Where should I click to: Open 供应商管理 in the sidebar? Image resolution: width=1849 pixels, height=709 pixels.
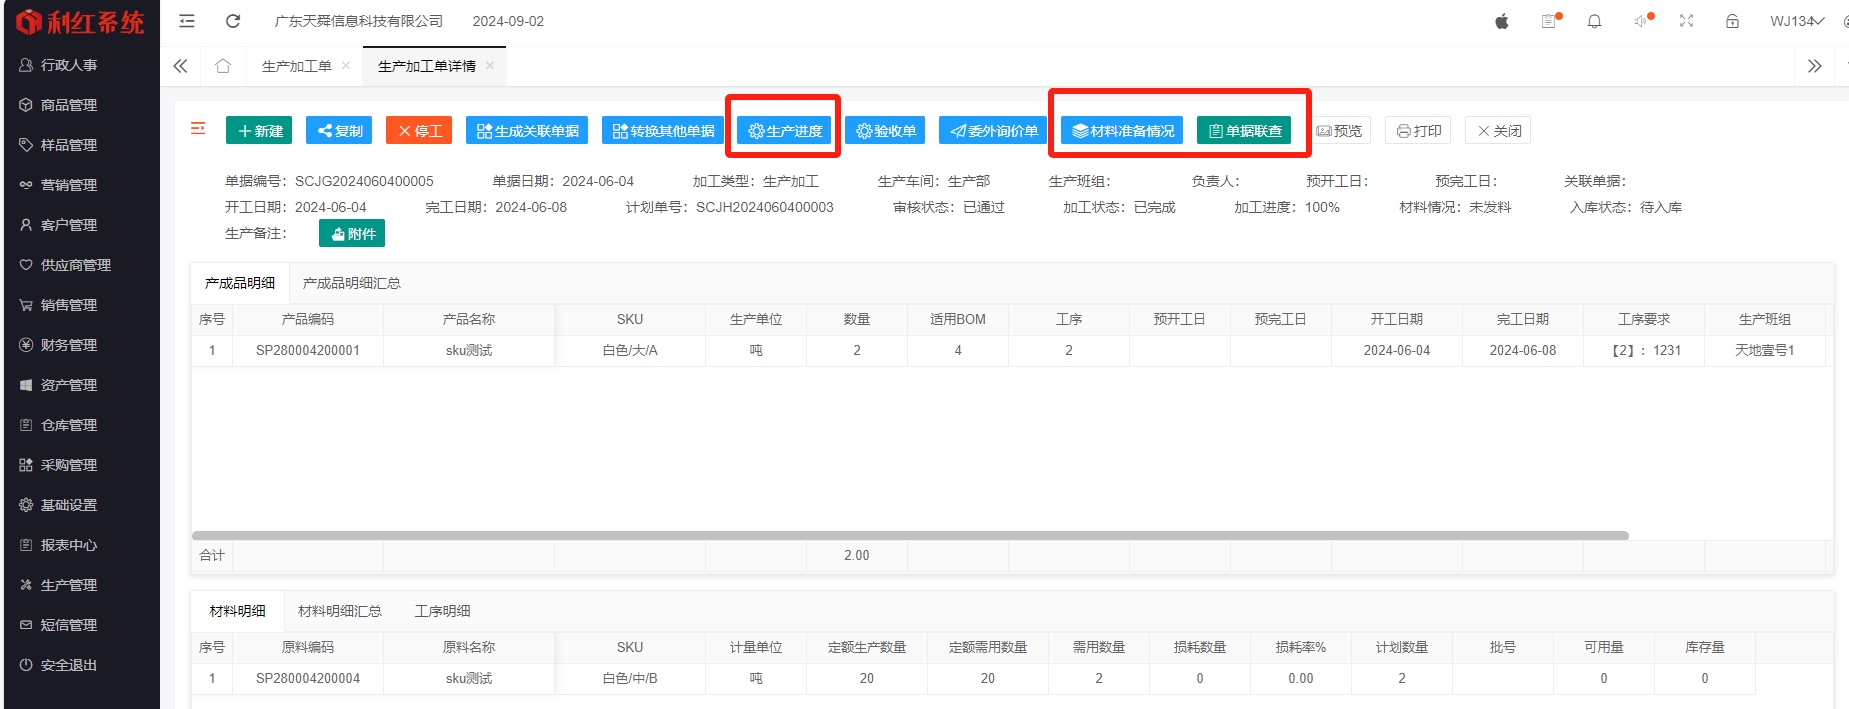82,265
